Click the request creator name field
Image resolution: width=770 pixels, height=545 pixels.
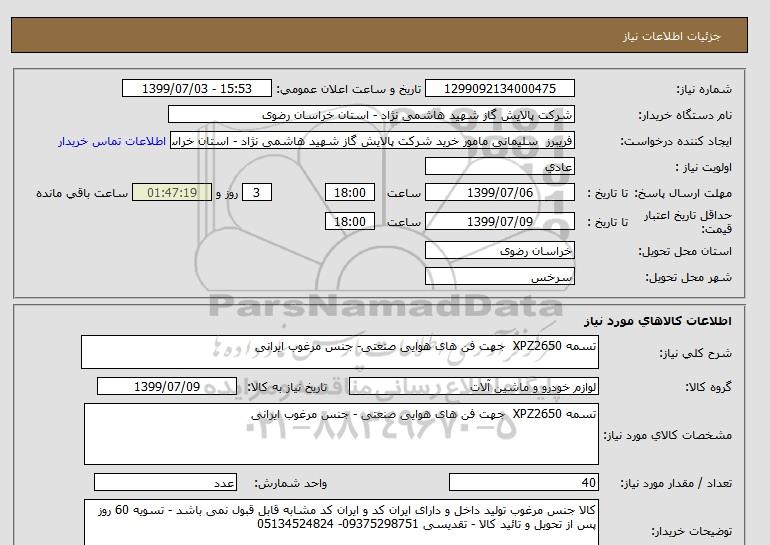[x=372, y=141]
